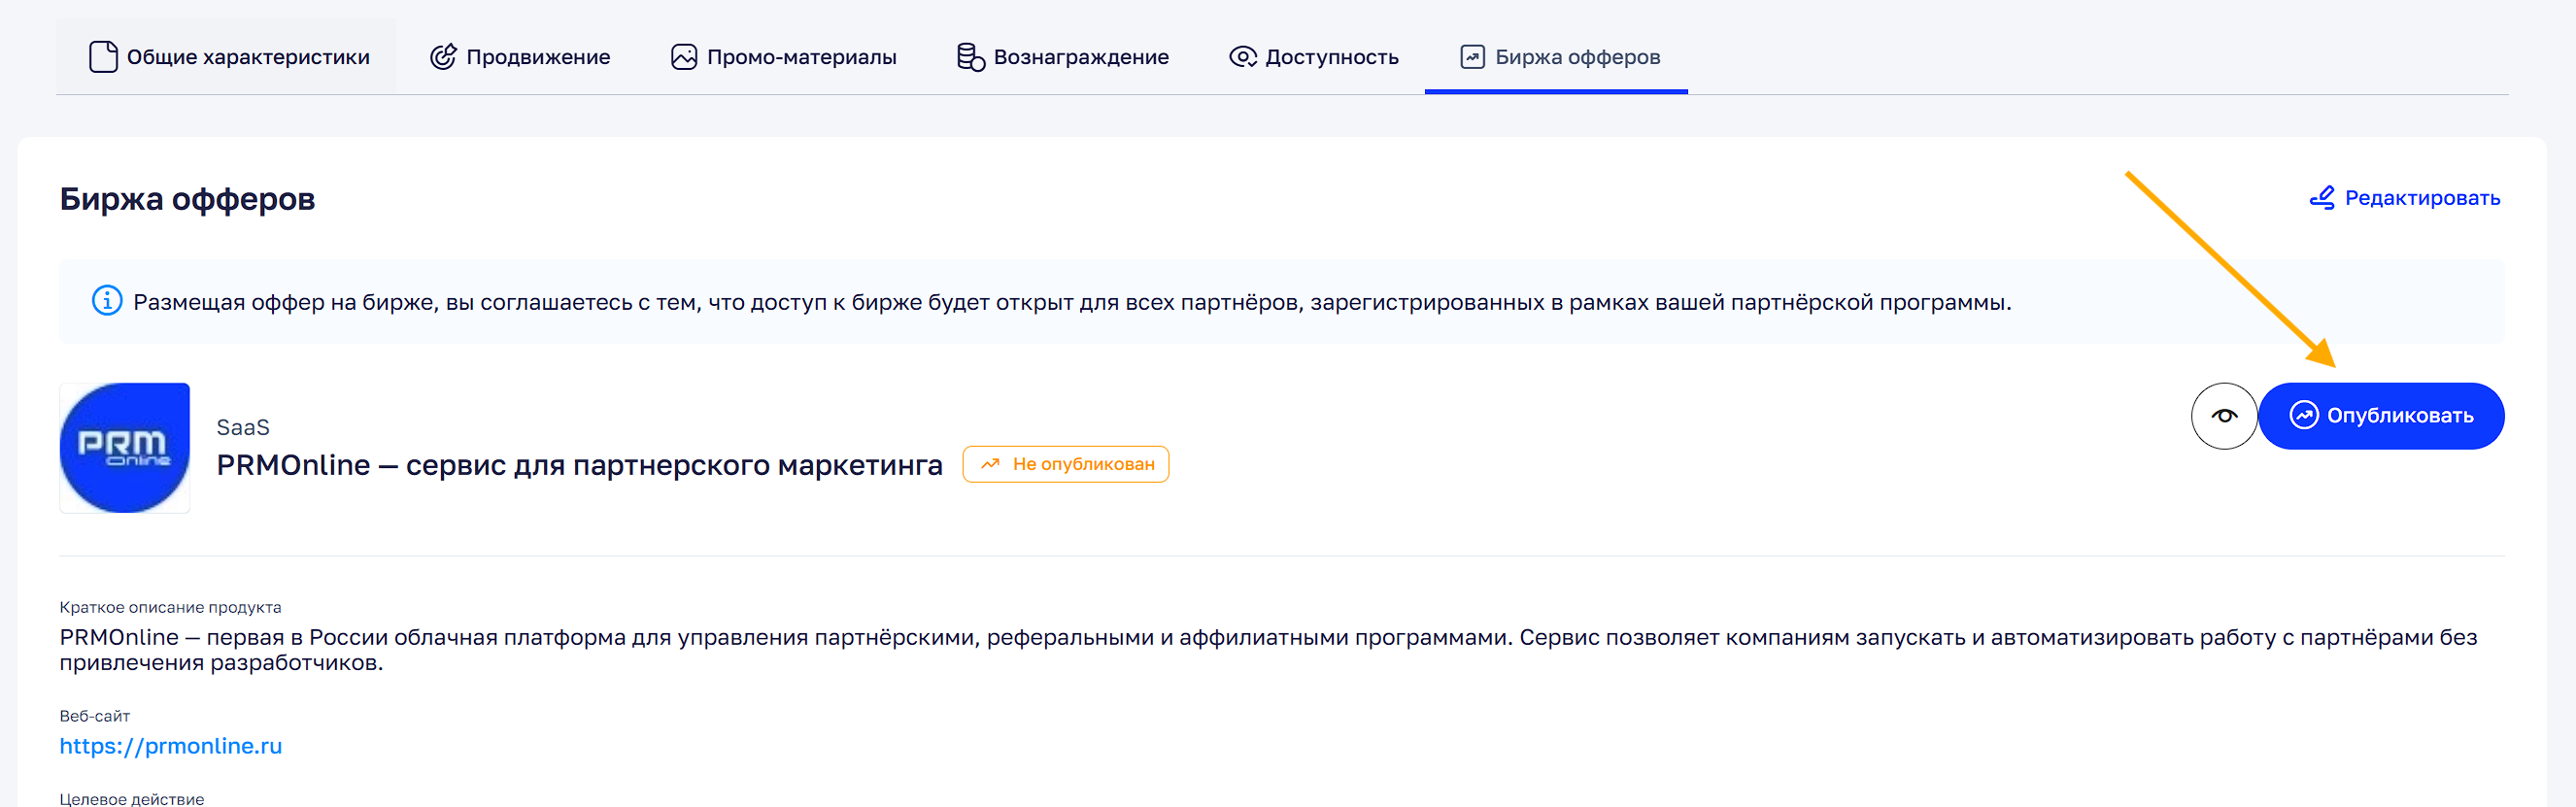Click the coins icon beside Вознаграждение
This screenshot has height=807, width=2576.
pyautogui.click(x=970, y=57)
